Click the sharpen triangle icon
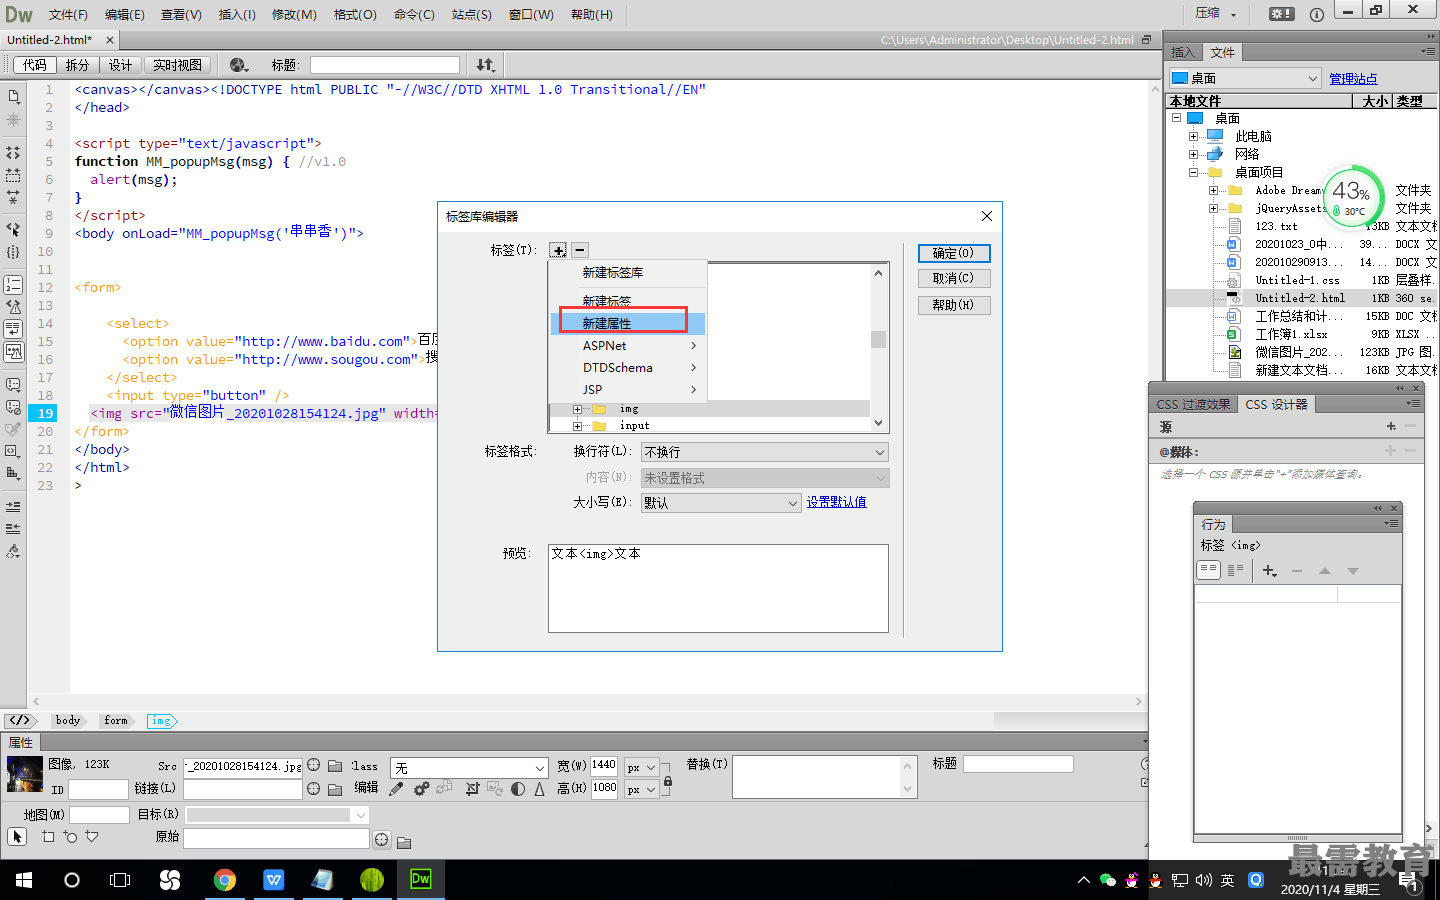The image size is (1440, 900). click(x=539, y=789)
